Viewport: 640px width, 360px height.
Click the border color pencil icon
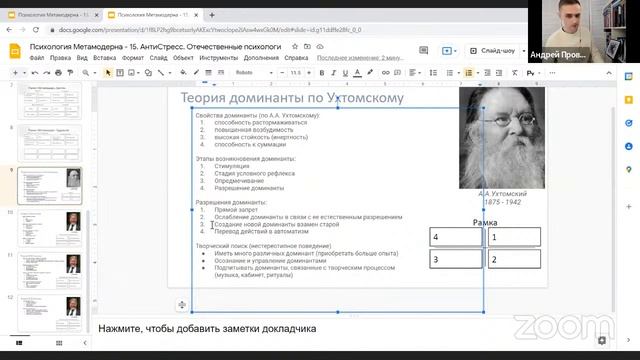pos(196,73)
